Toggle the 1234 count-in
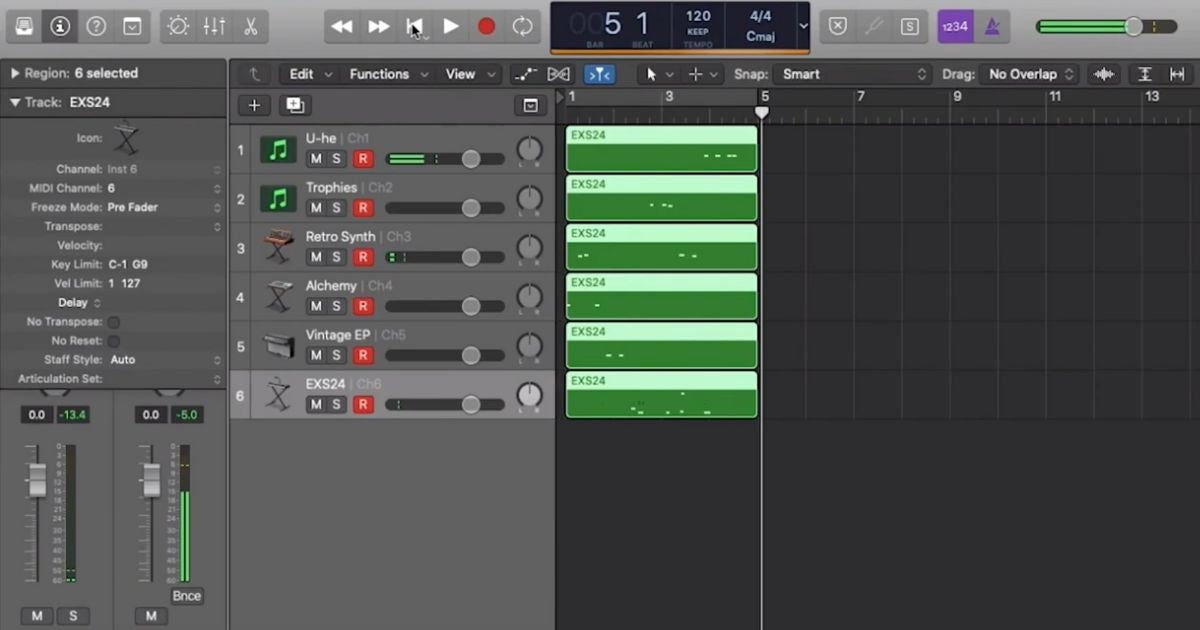 (954, 26)
